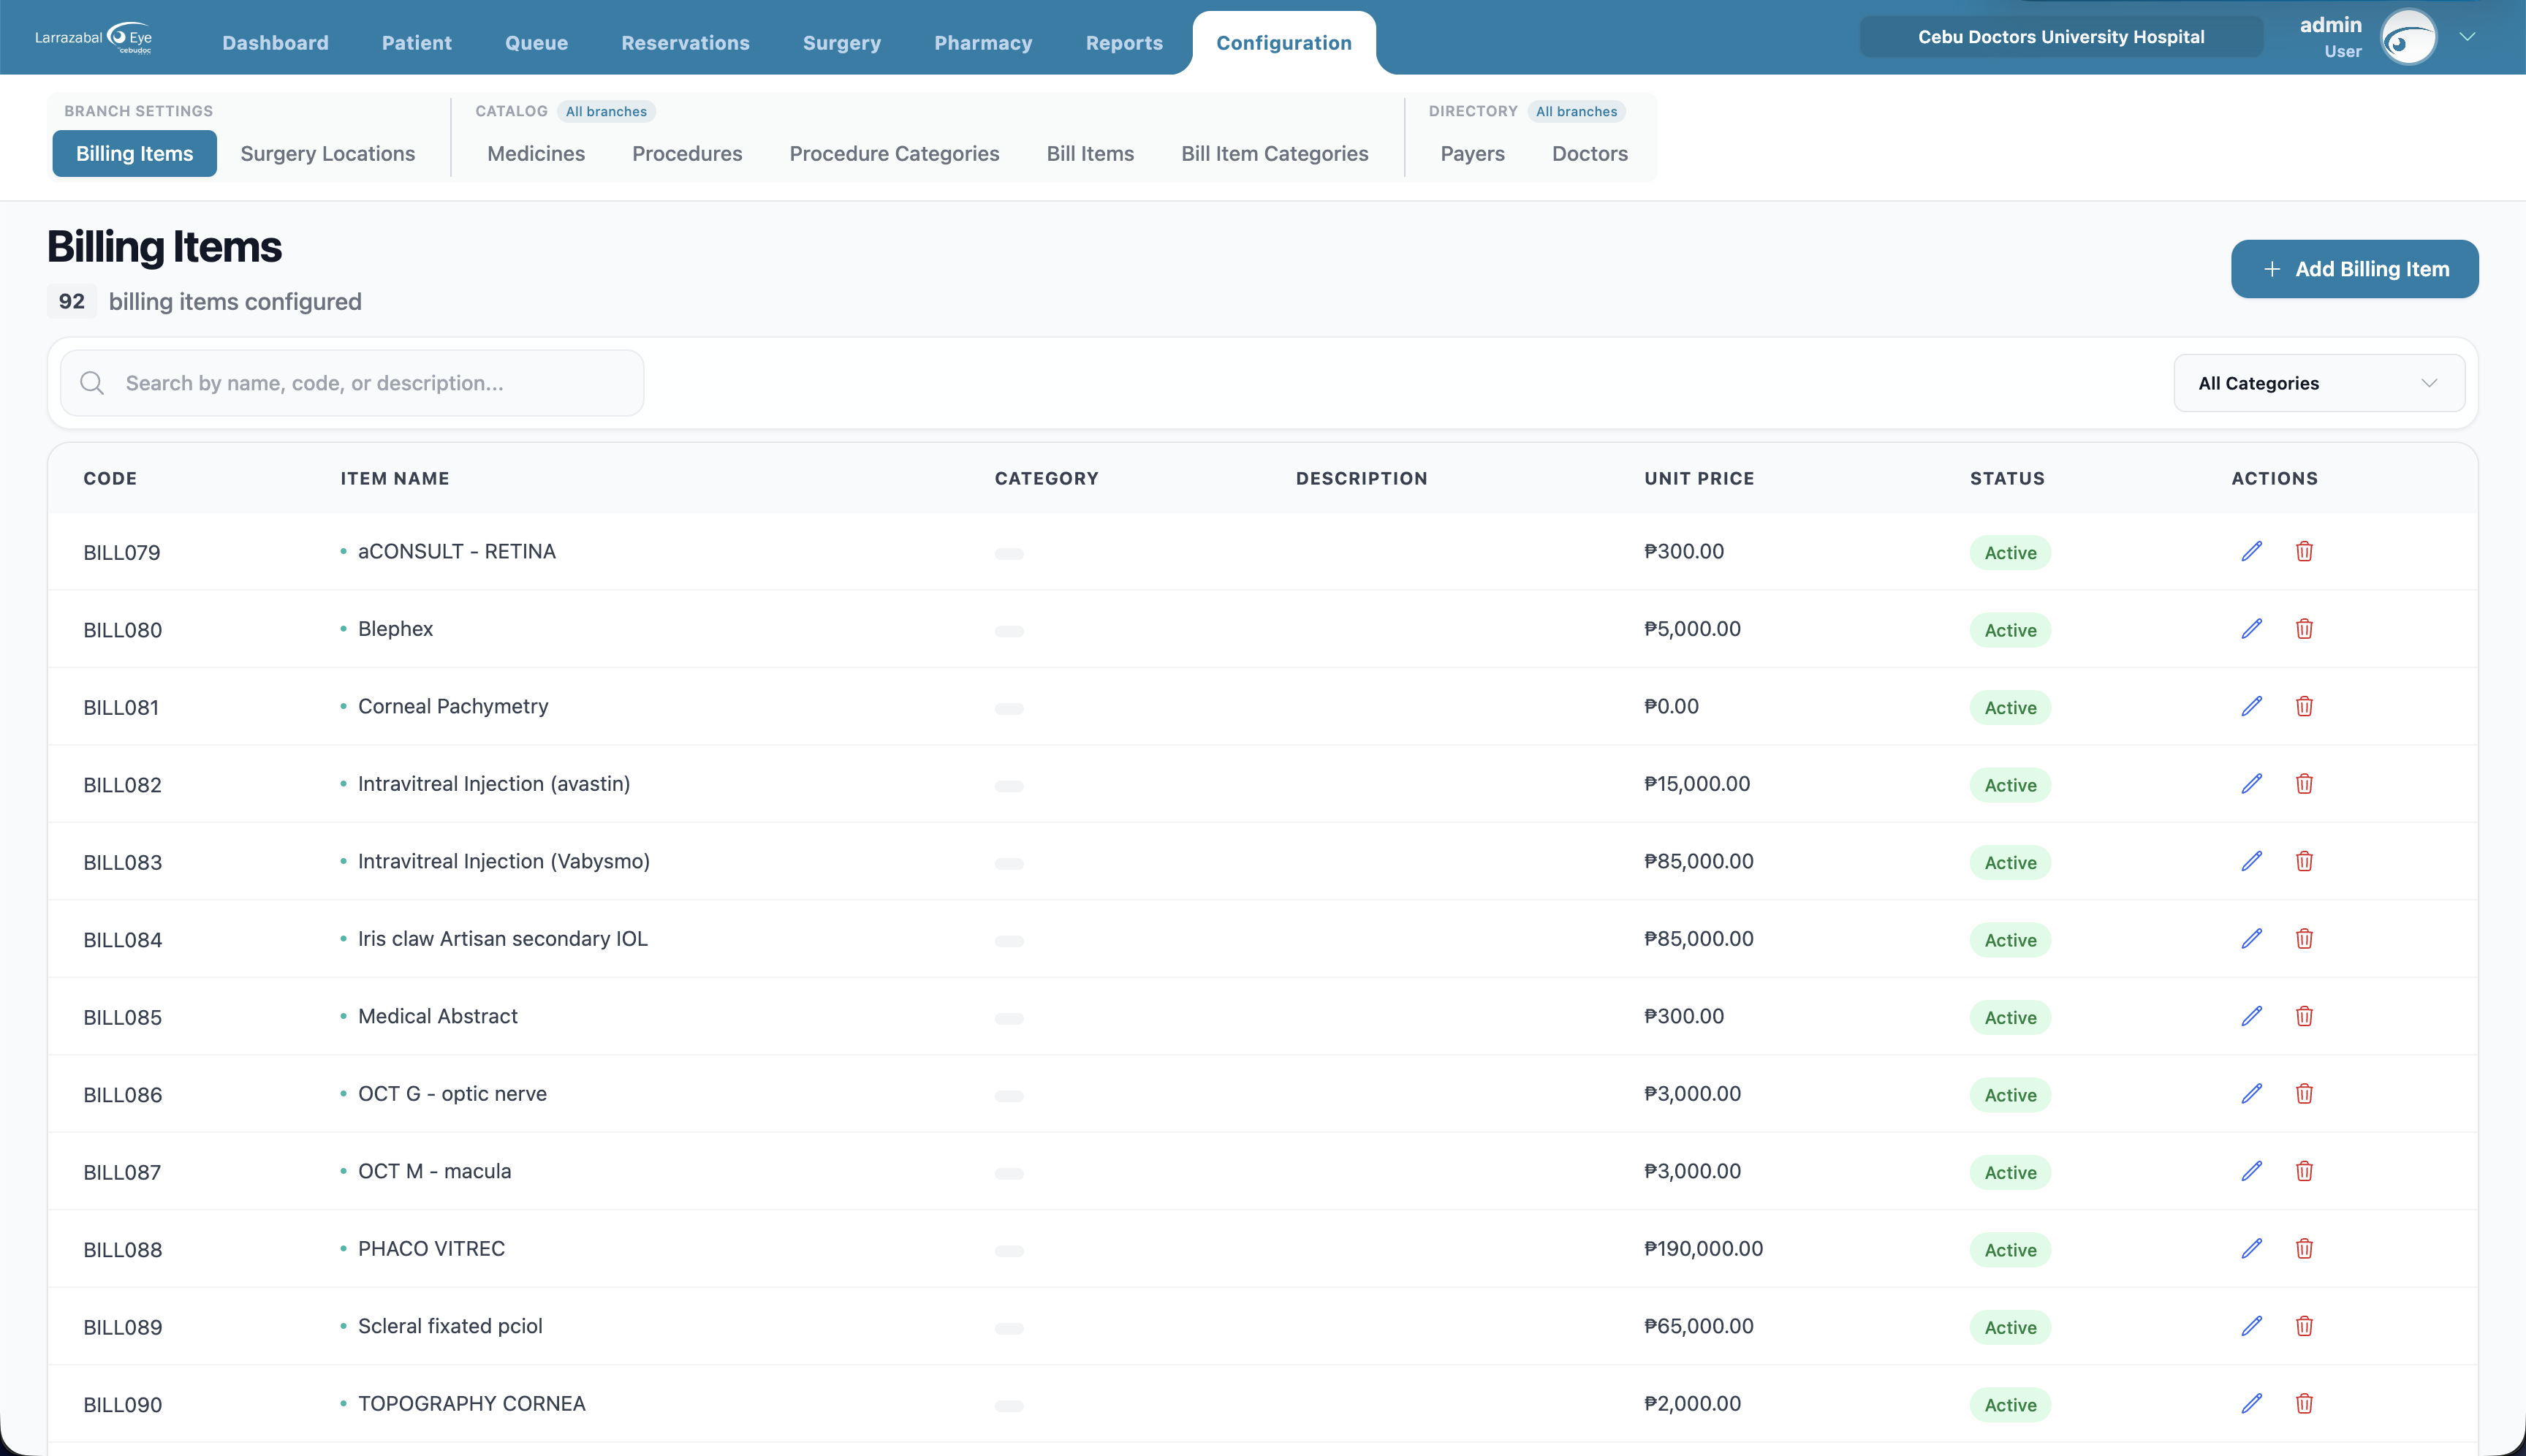This screenshot has height=1456, width=2526.
Task: Edit Intravitreal Injection (Vabysmo) item
Action: [x=2251, y=862]
